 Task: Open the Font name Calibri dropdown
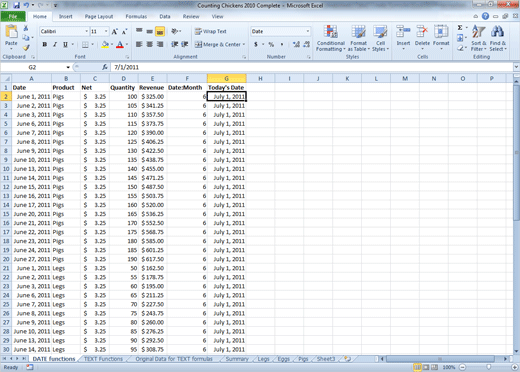pyautogui.click(x=87, y=31)
